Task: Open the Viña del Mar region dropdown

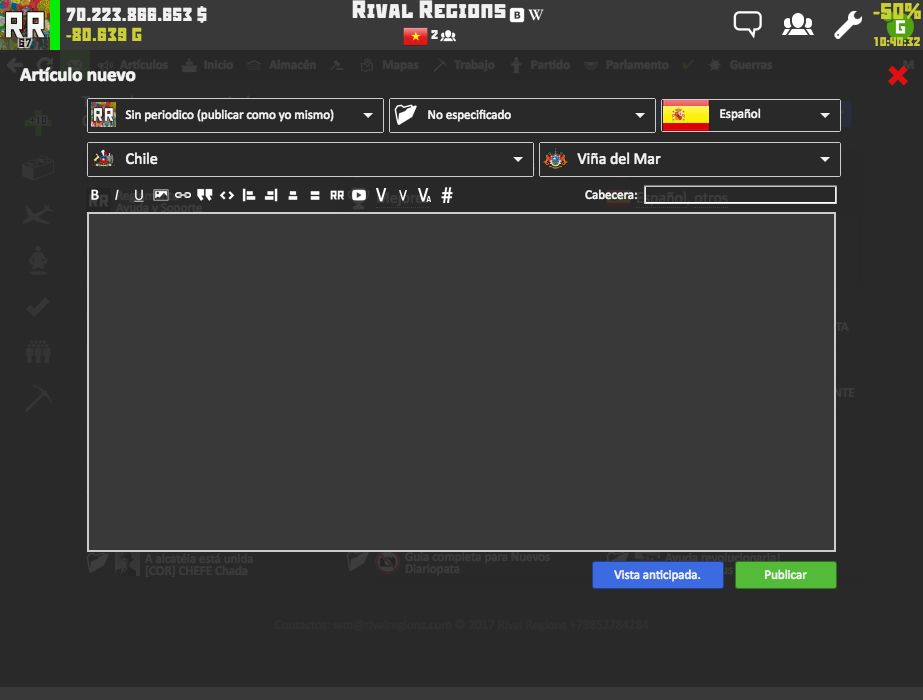Action: (690, 159)
